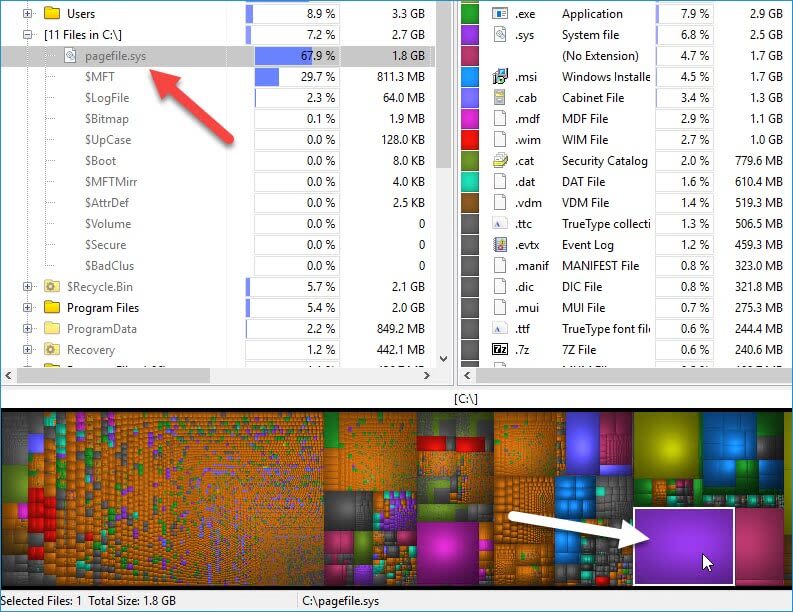Click the Recovery folder icon
This screenshot has height=612, width=793.
[x=52, y=349]
